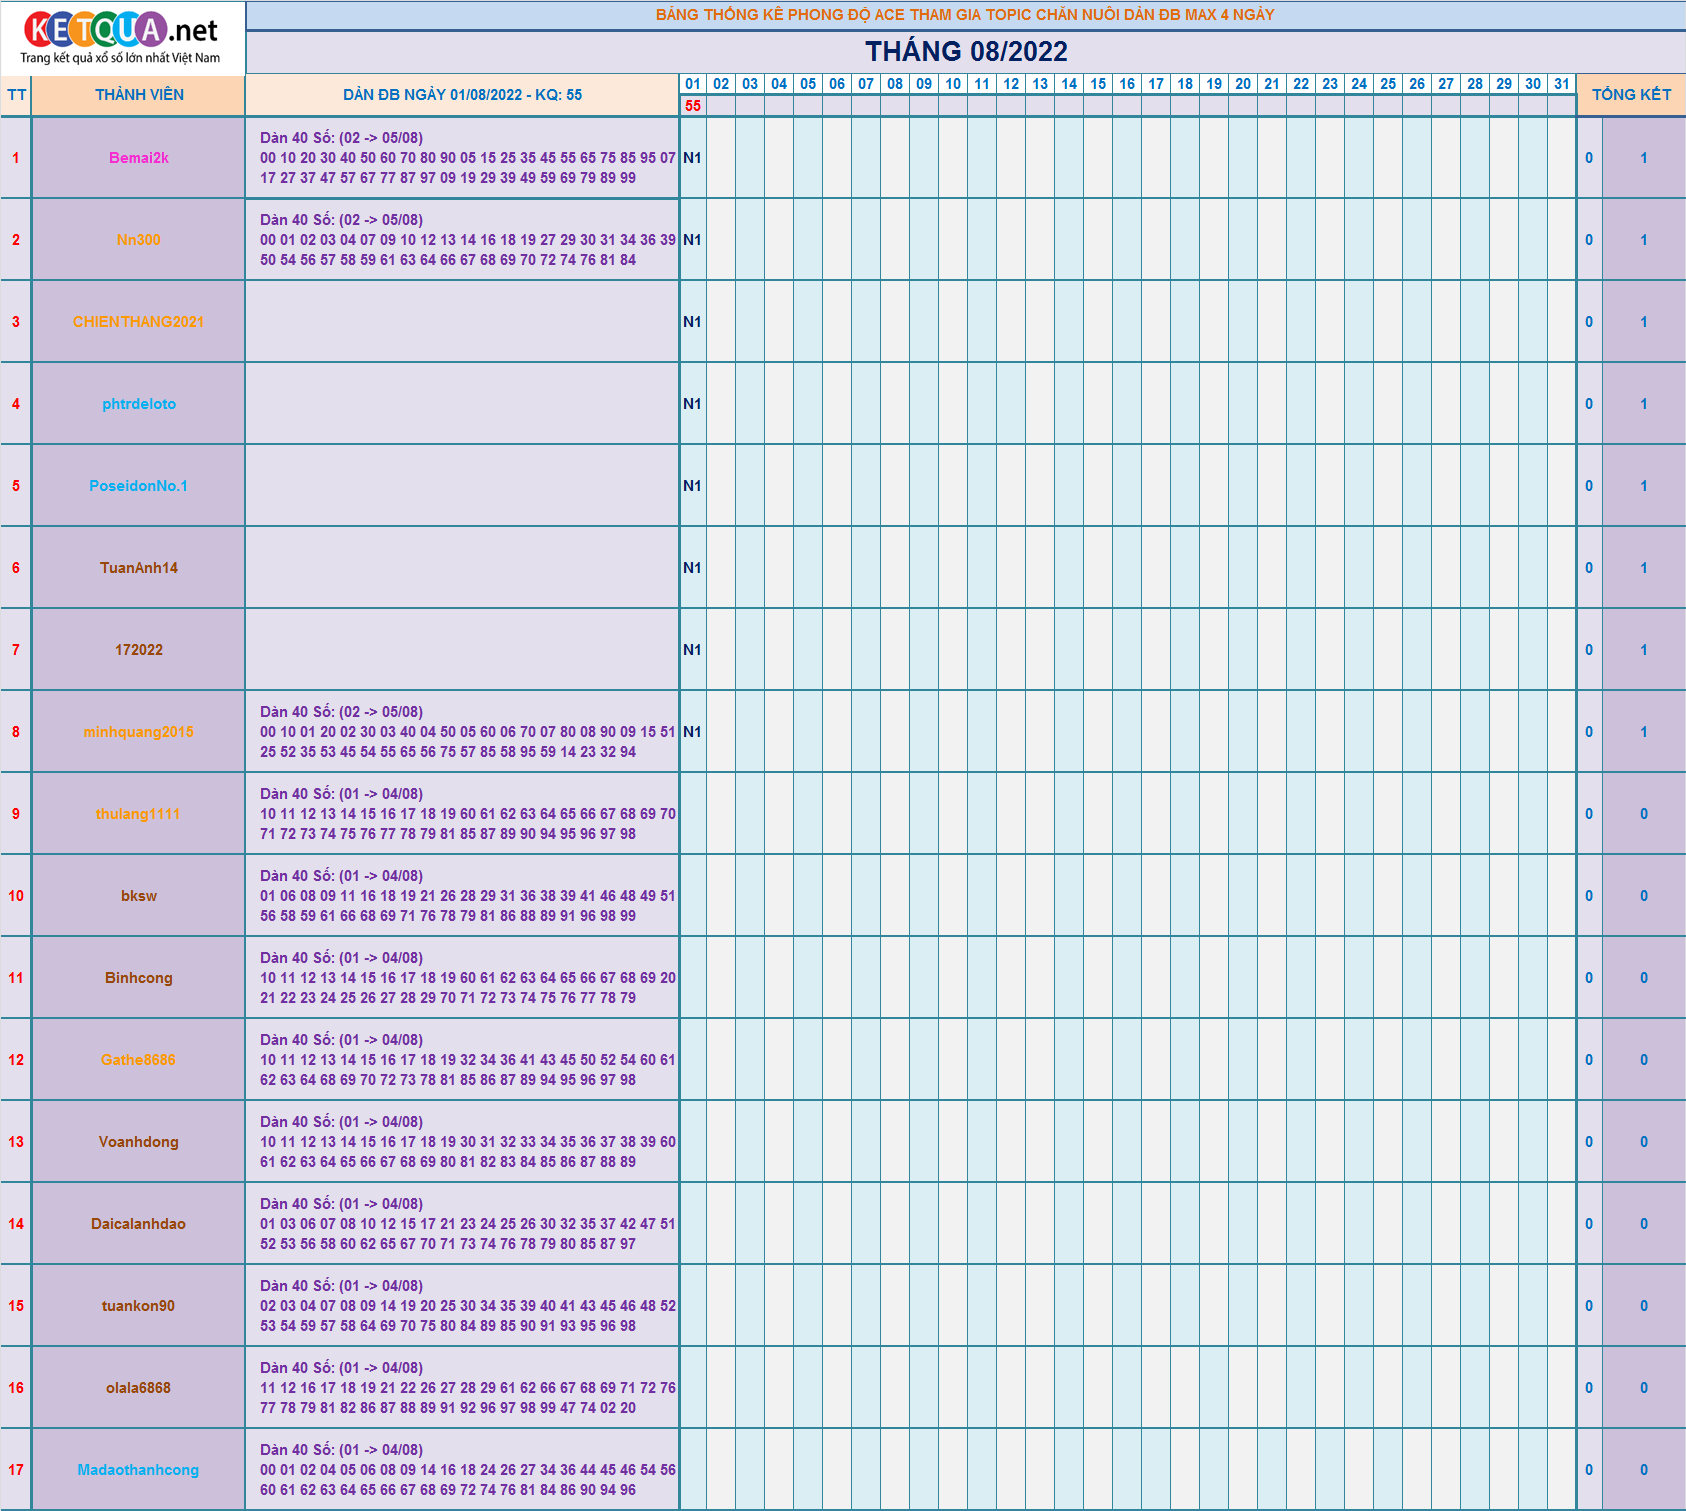Click the number set cell for Bemai2k
The width and height of the screenshot is (1686, 1511).
coord(462,158)
